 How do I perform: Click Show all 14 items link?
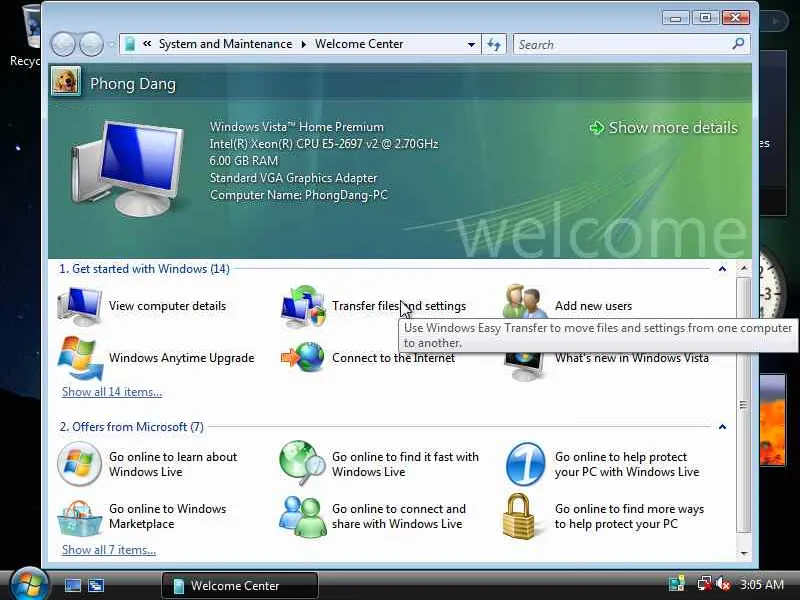click(112, 392)
